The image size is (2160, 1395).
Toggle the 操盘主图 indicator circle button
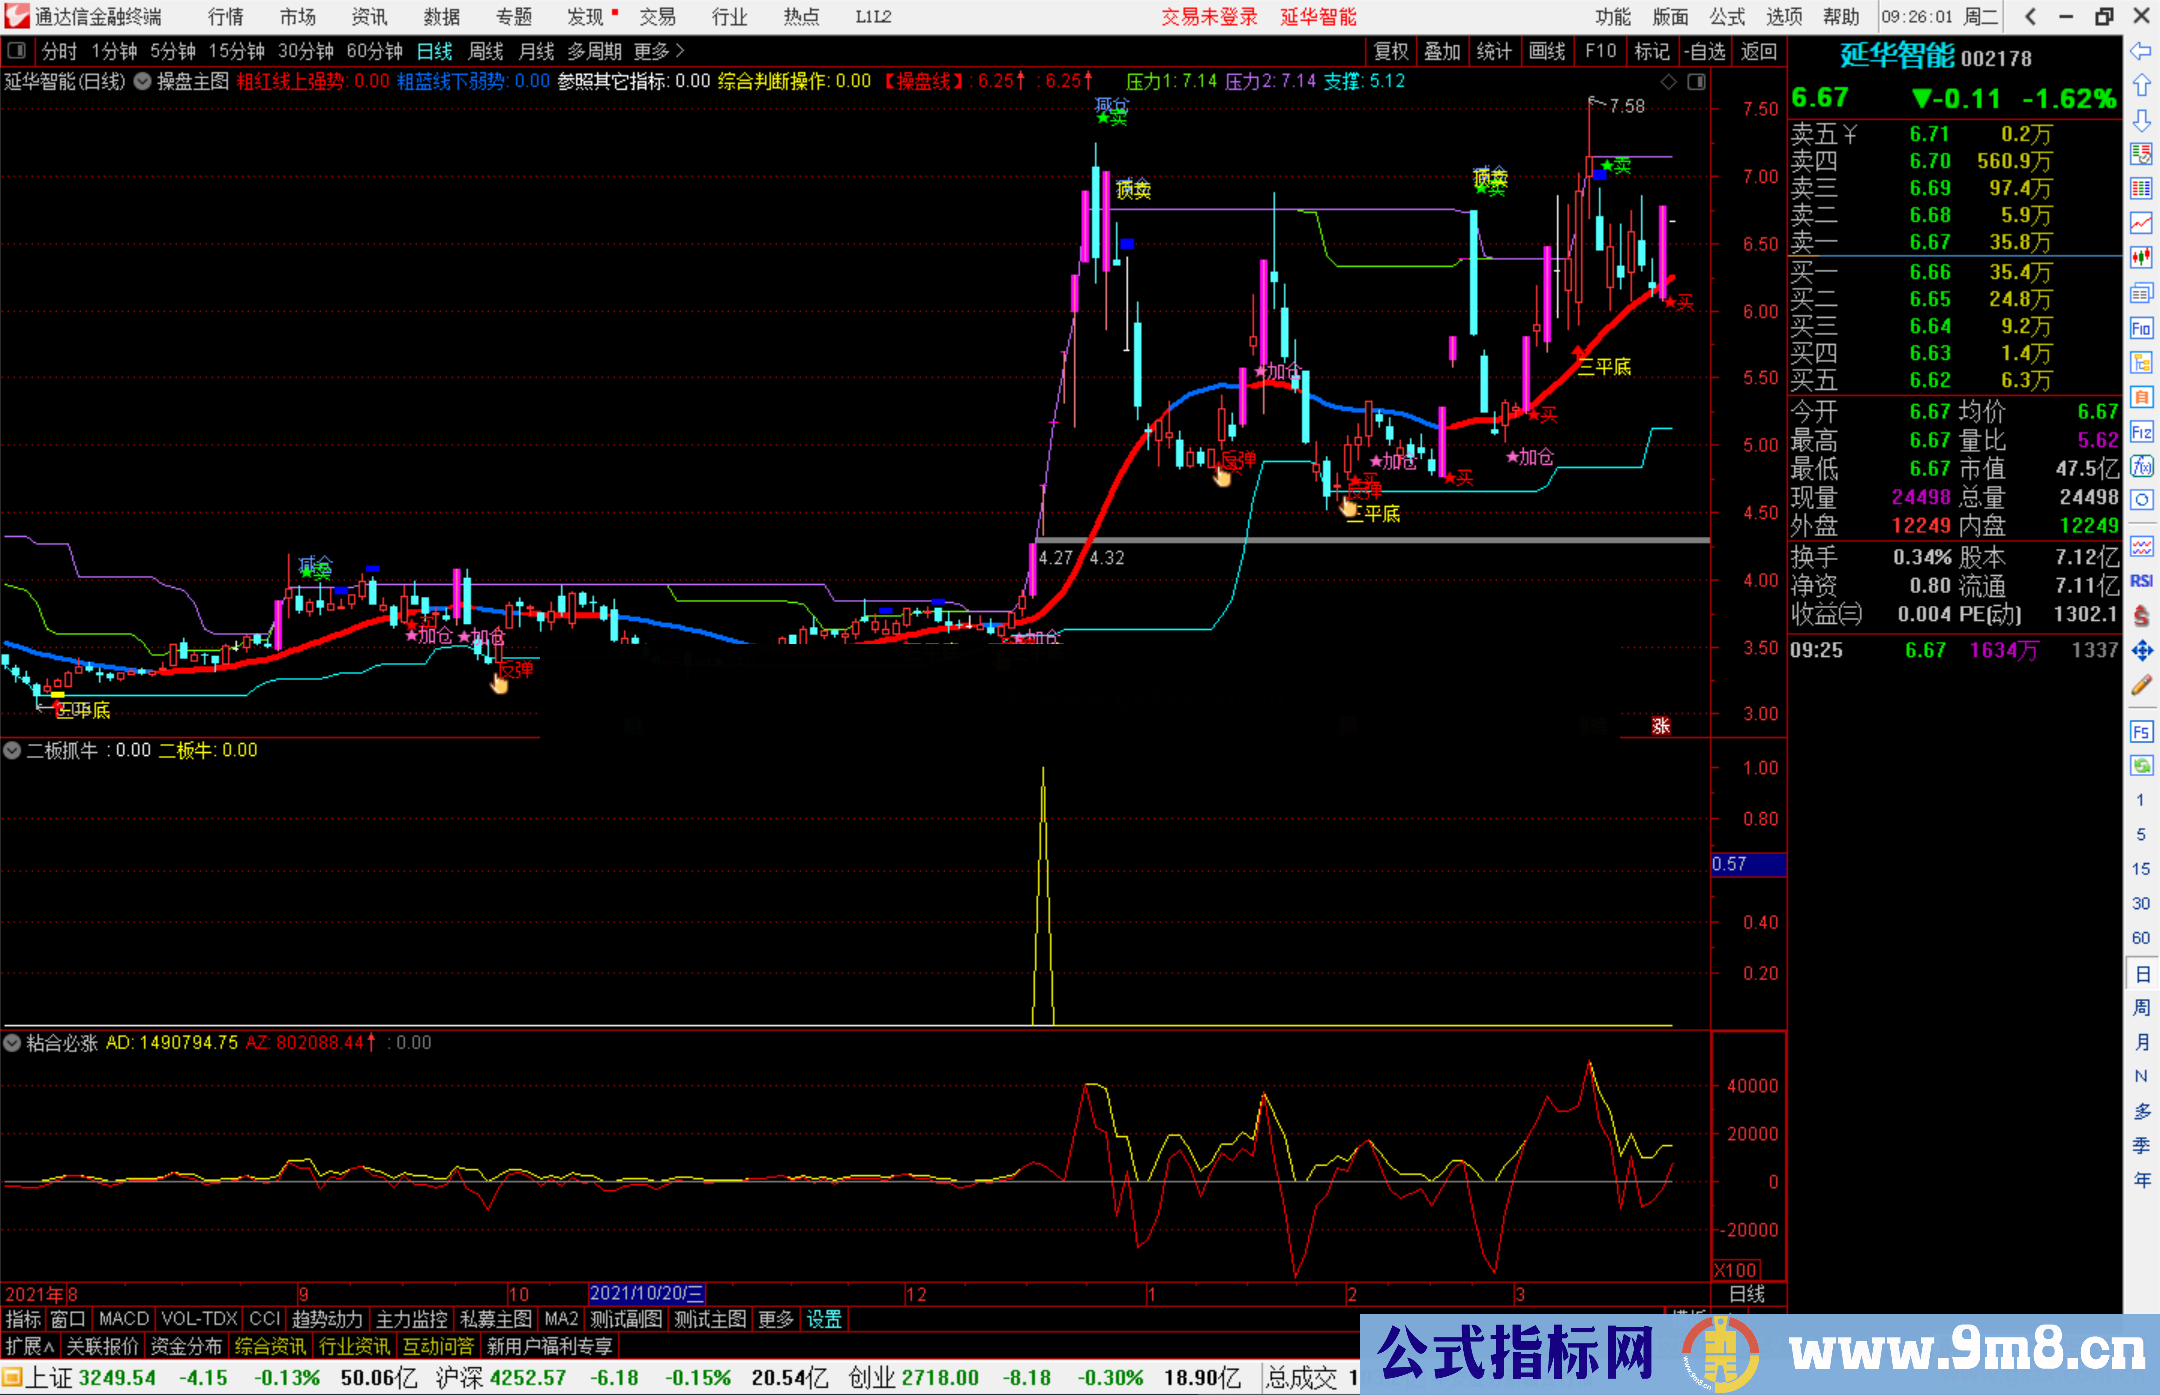click(x=143, y=81)
